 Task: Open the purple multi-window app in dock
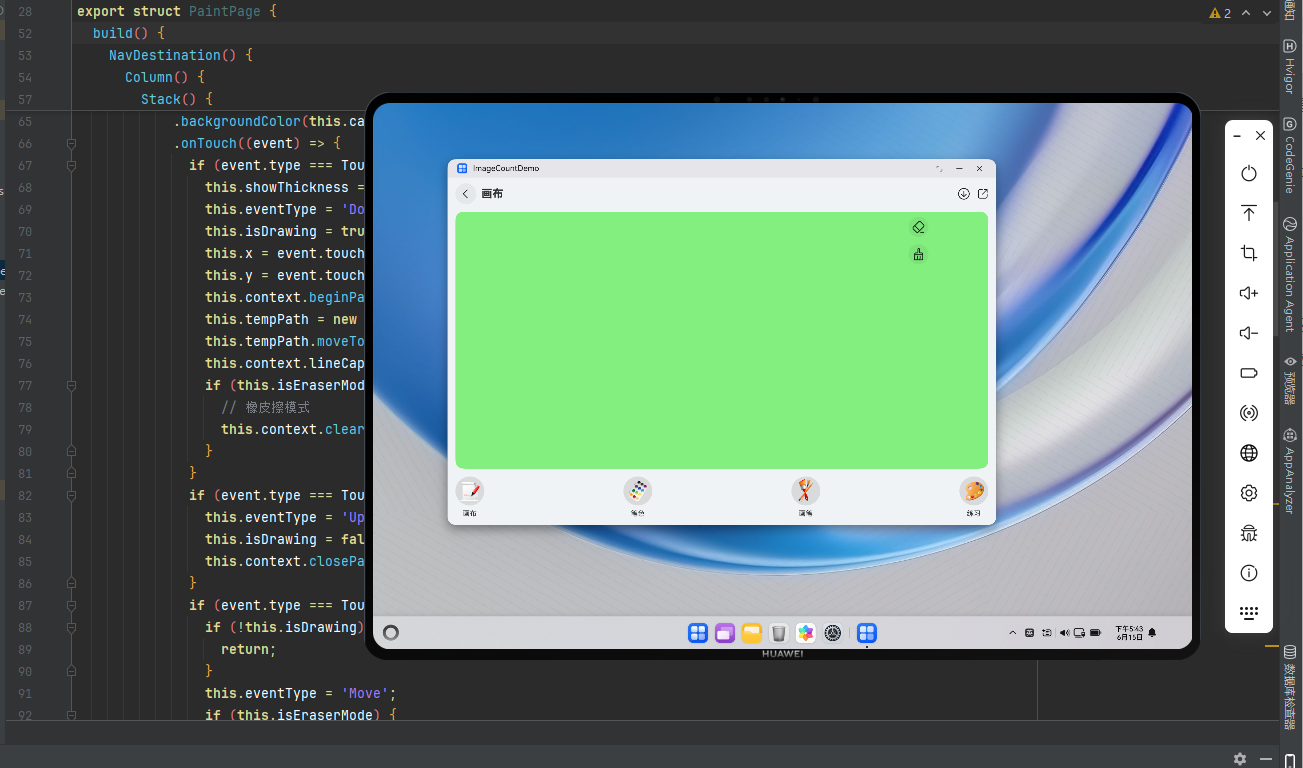[x=725, y=633]
